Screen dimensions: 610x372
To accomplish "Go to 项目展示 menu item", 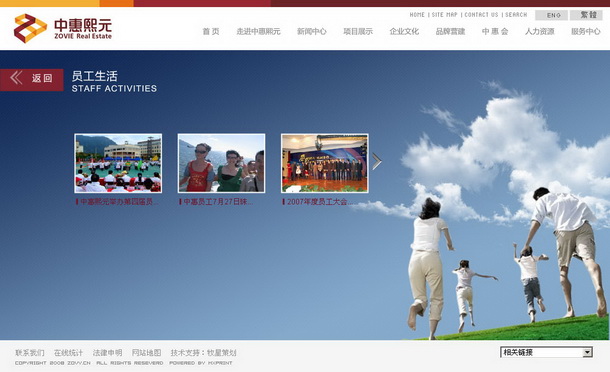I will [x=358, y=32].
